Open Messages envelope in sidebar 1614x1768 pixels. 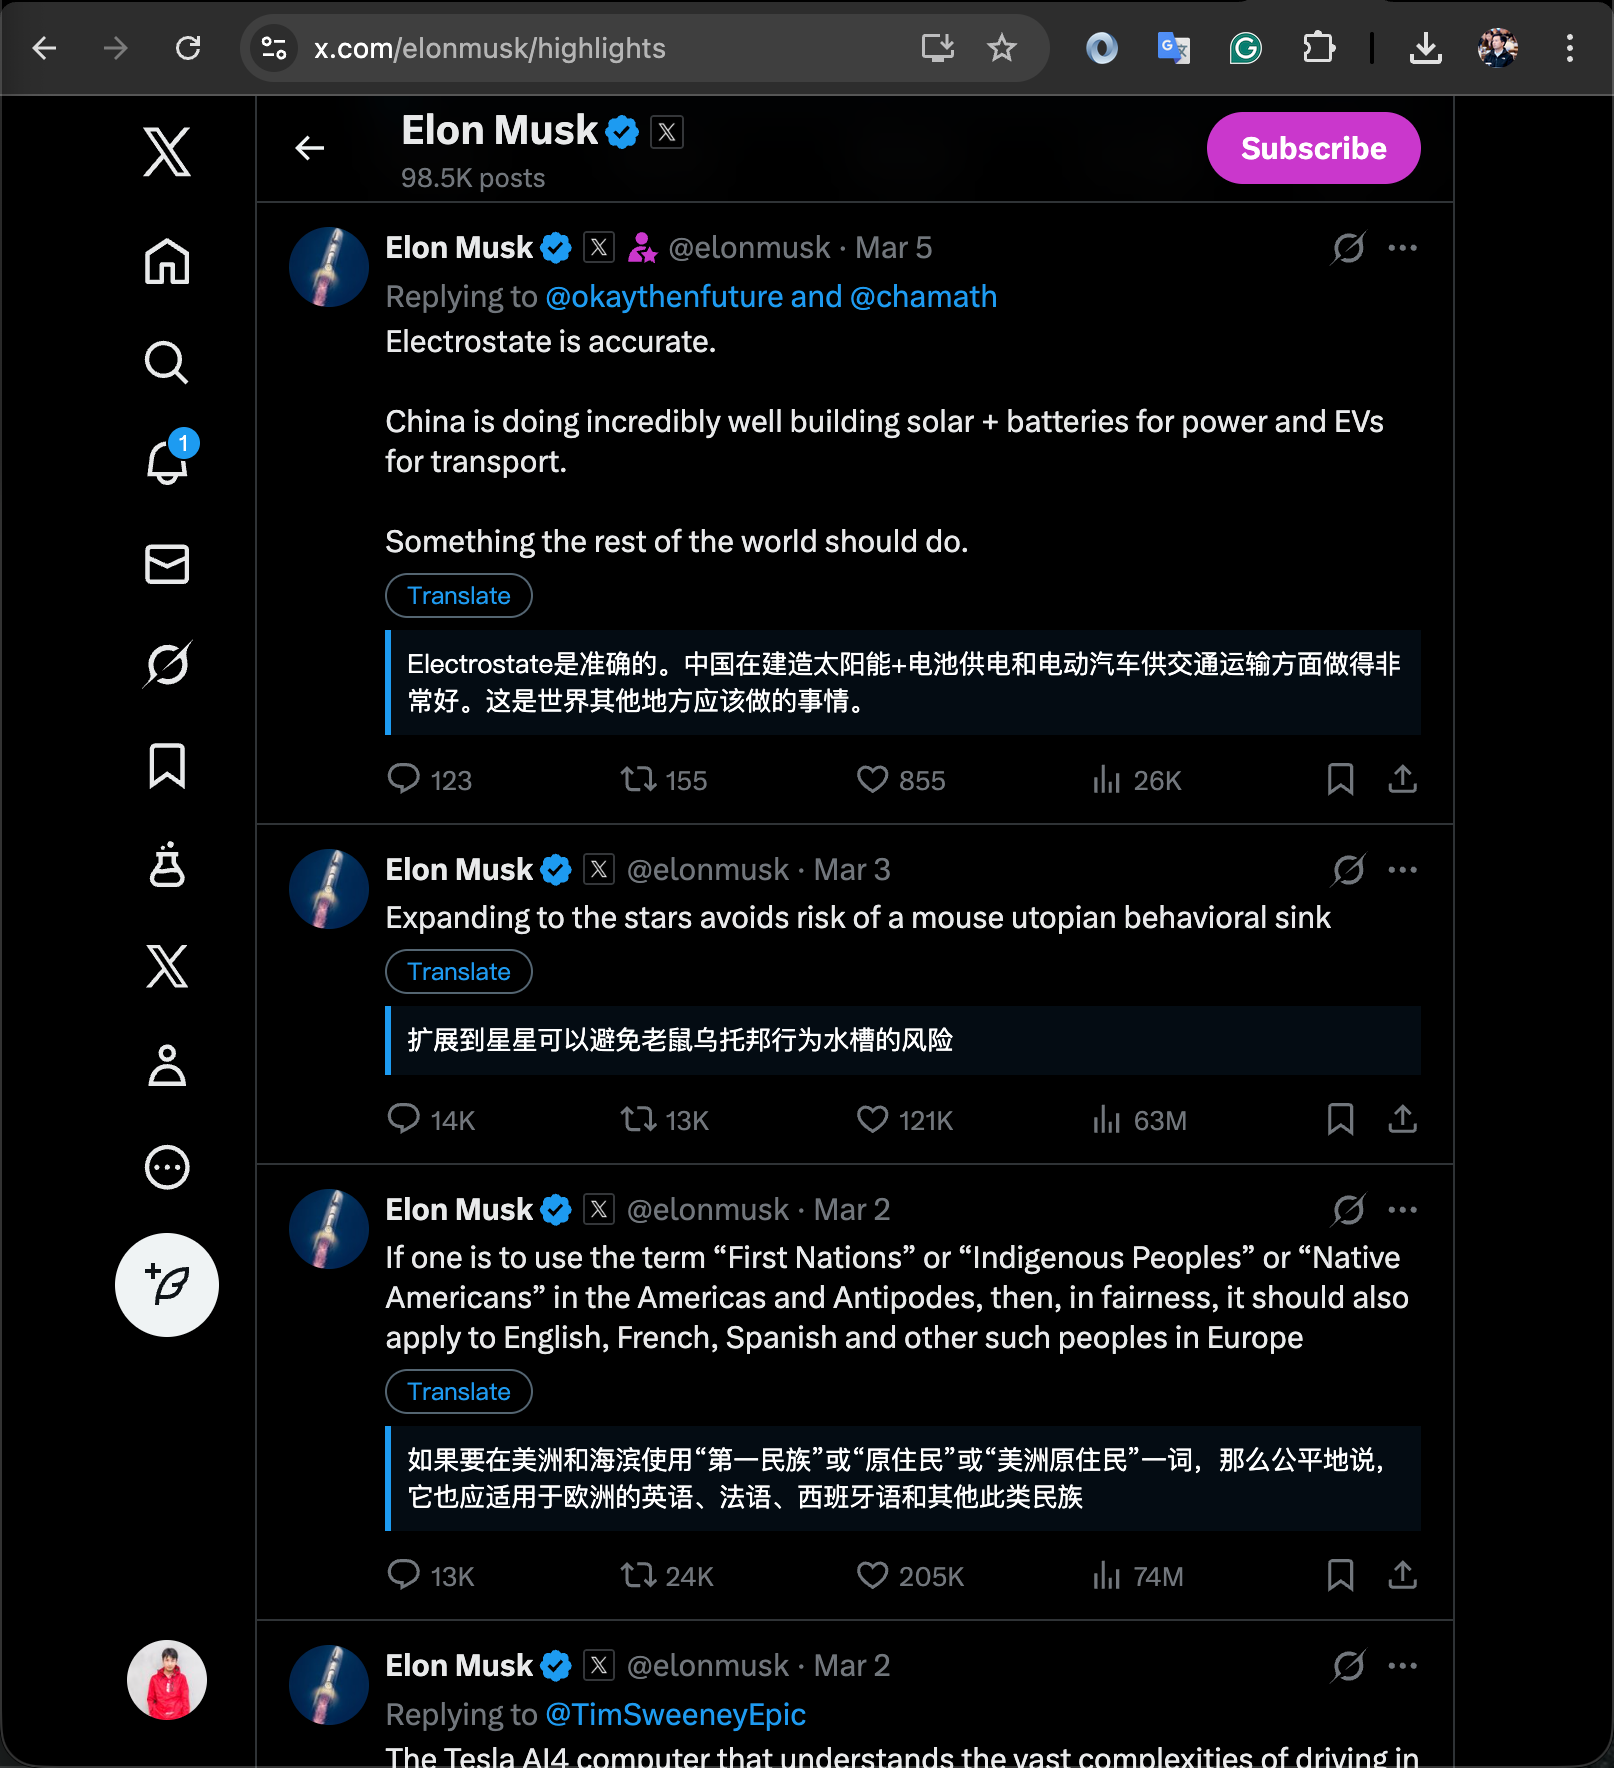[x=167, y=564]
